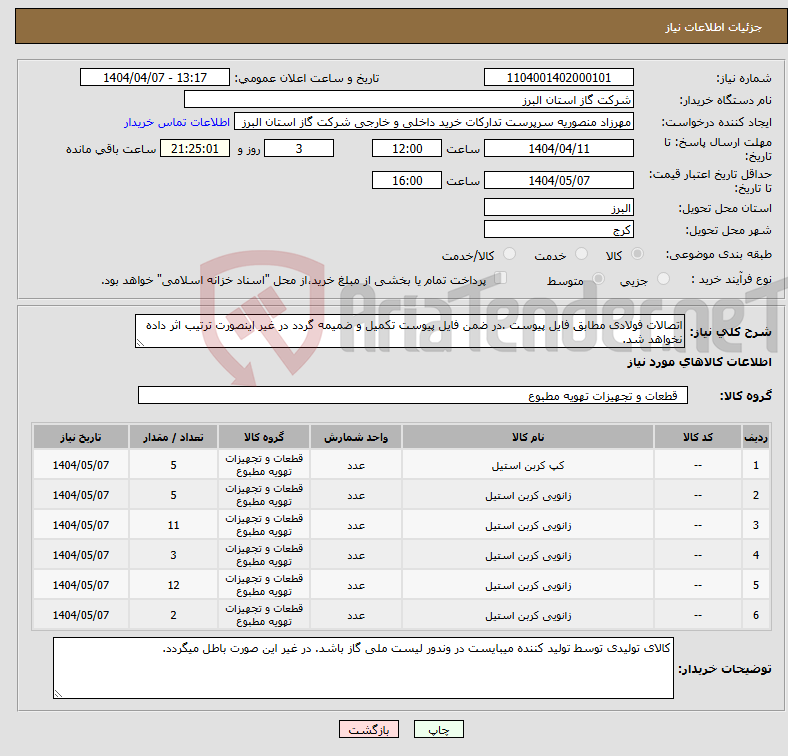The height and width of the screenshot is (756, 788).
Task: Click the بازگشت back button
Action: 369,729
